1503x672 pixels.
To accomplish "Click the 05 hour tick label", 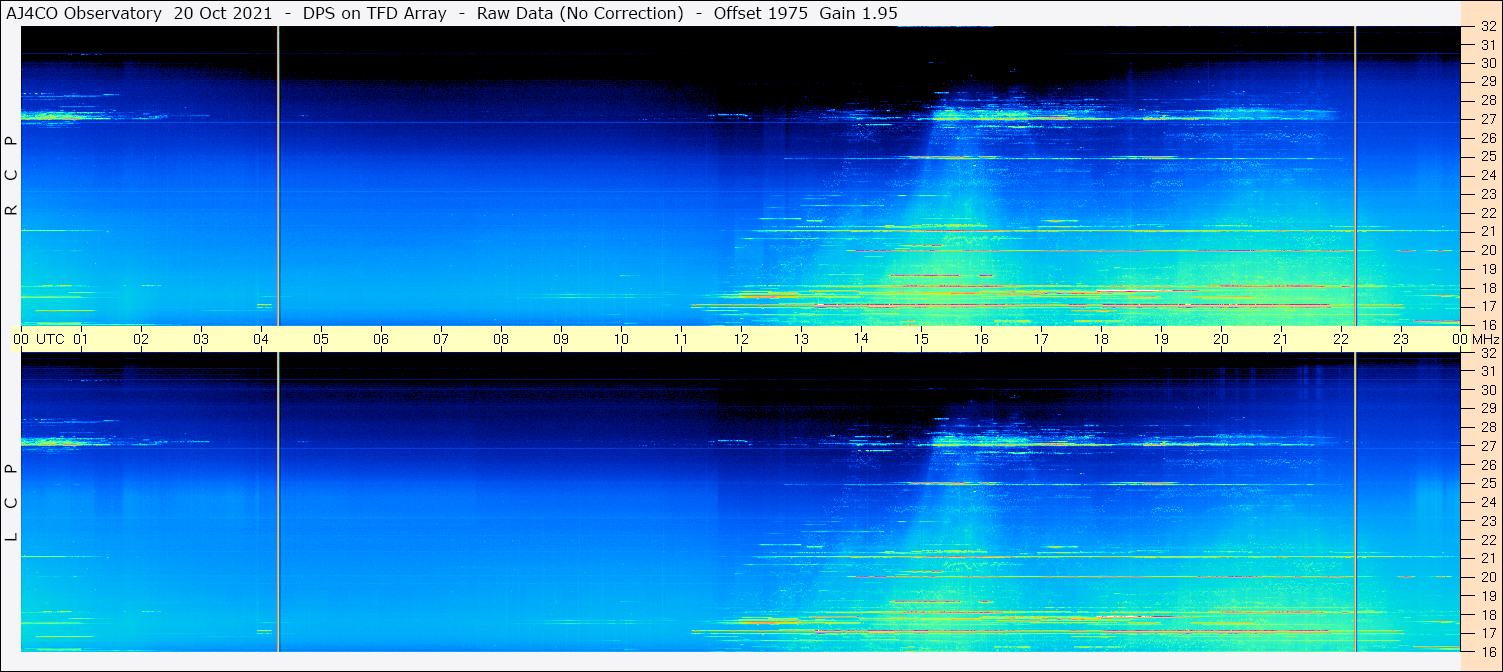I will 321,339.
